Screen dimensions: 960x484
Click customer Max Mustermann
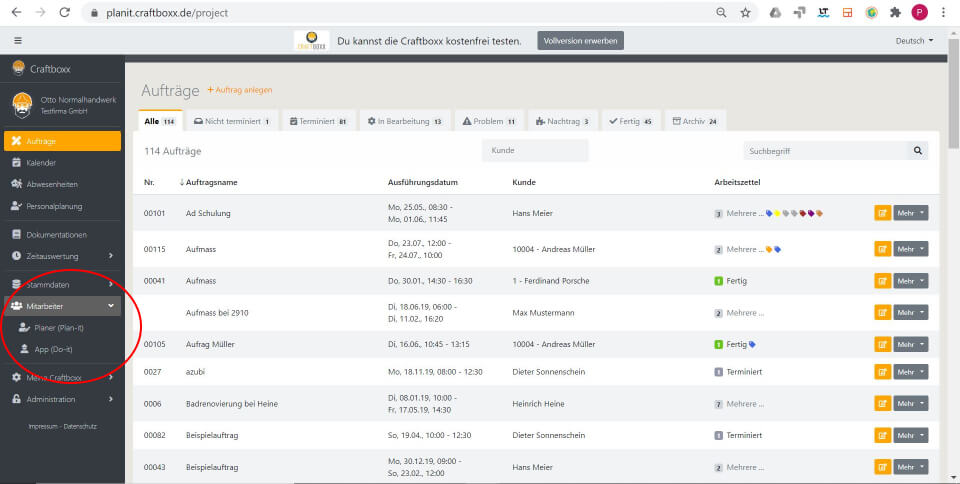click(542, 313)
